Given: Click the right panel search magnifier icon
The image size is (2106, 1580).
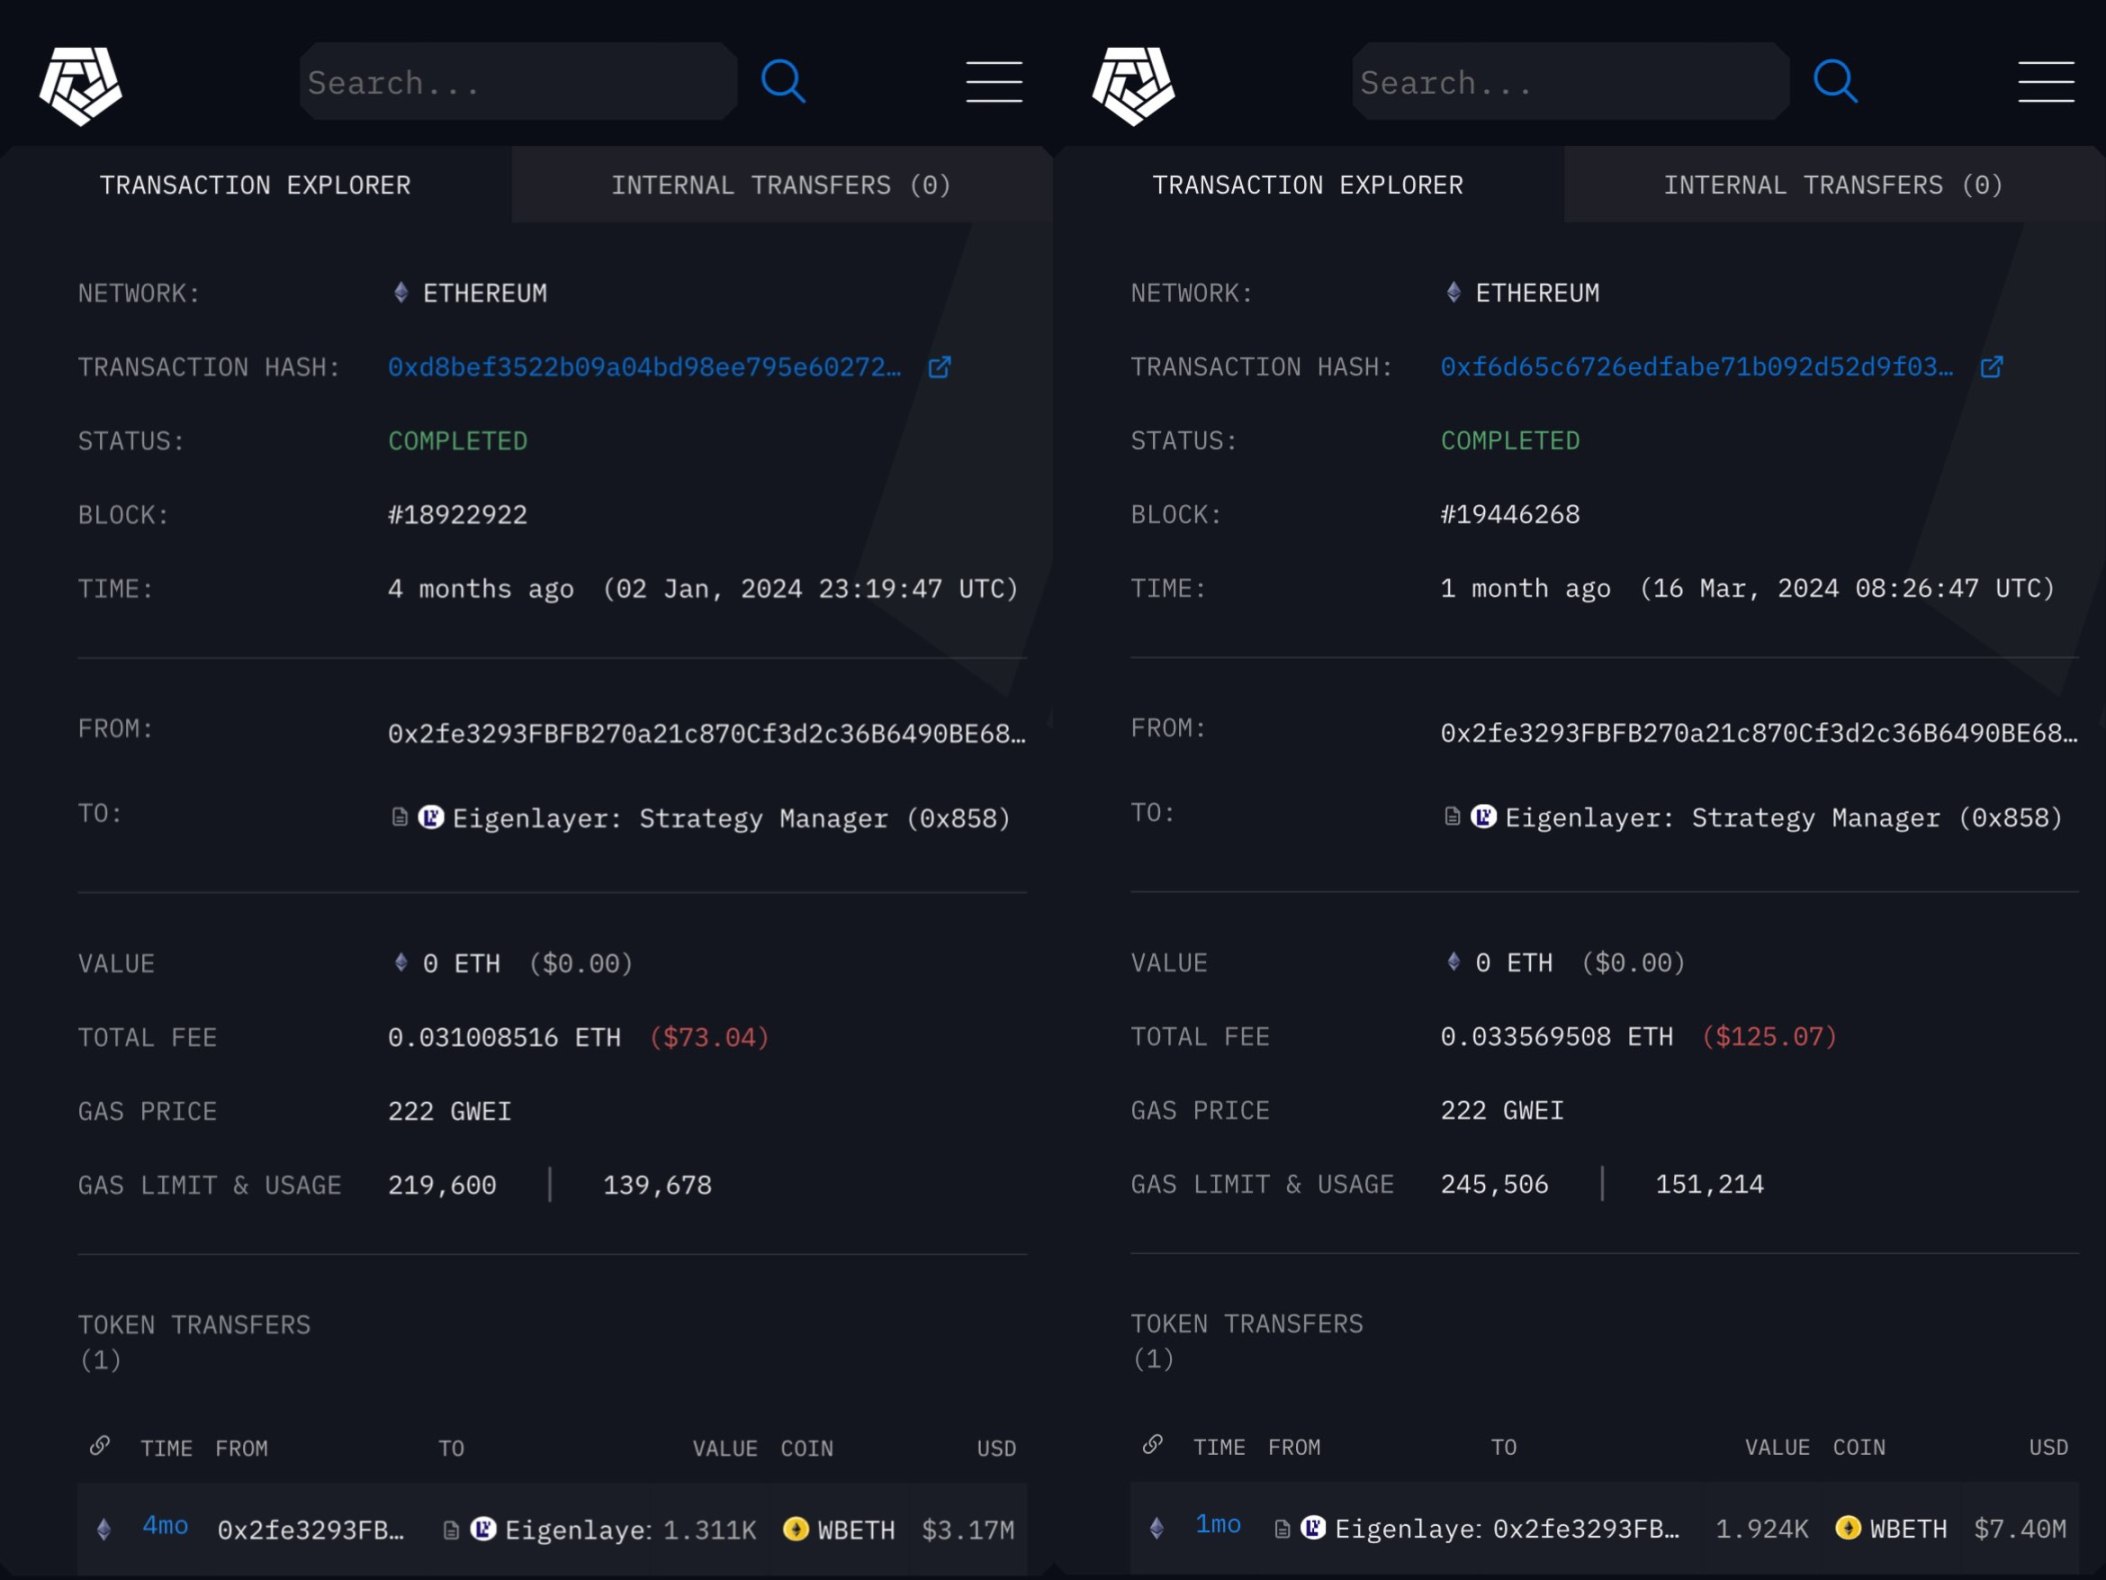Looking at the screenshot, I should [1835, 81].
